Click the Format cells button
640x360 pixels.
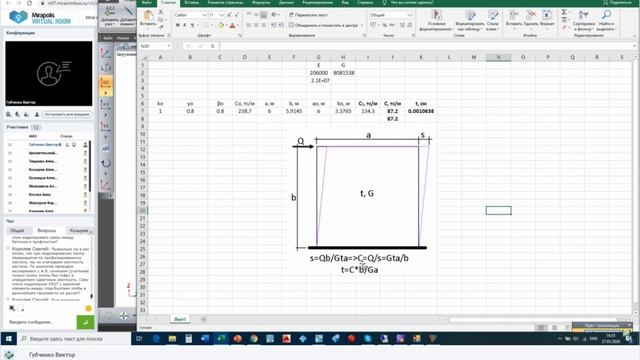(x=547, y=19)
